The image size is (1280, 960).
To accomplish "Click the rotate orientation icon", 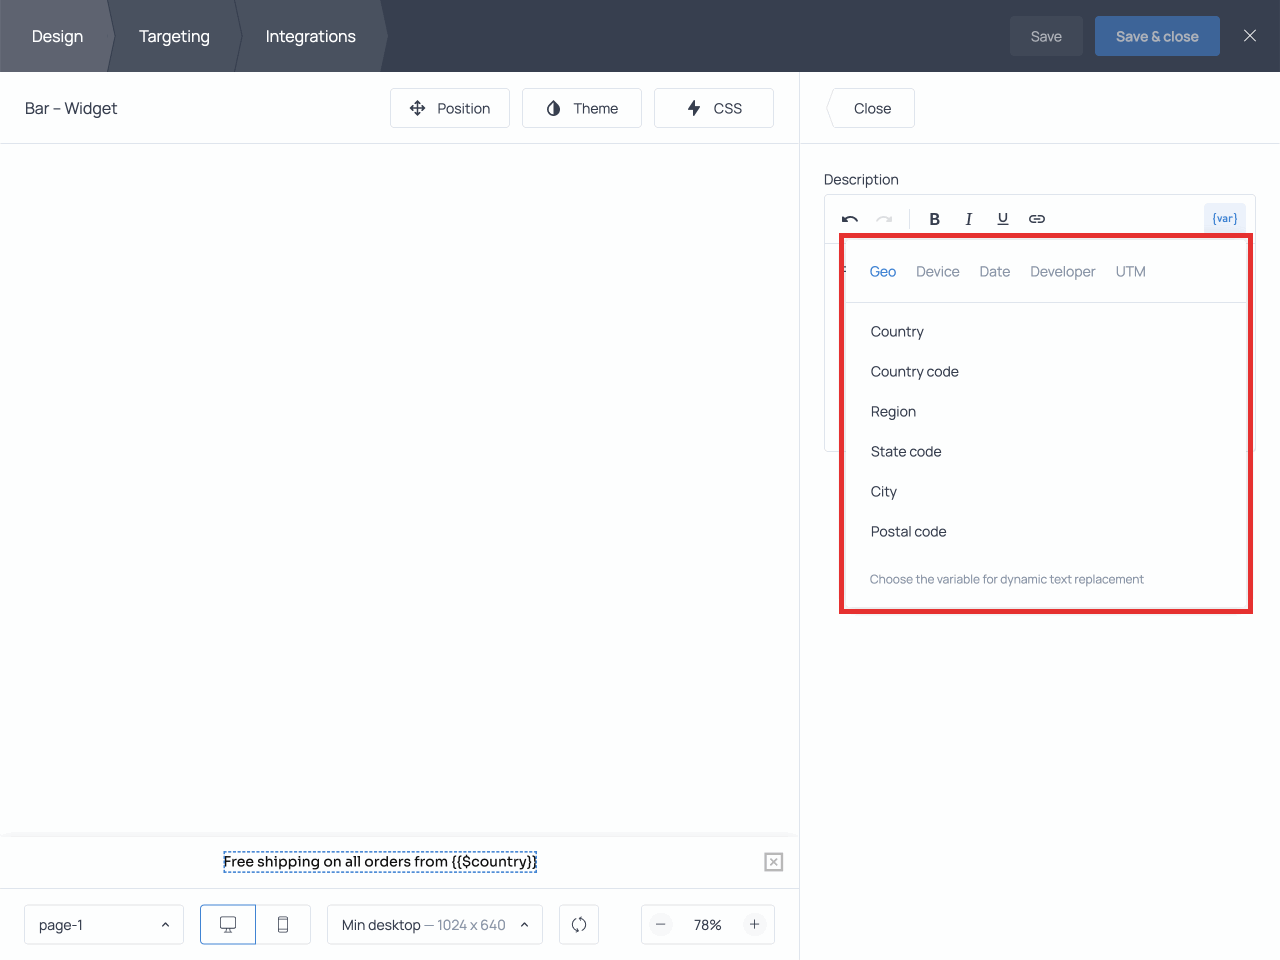I will point(579,925).
